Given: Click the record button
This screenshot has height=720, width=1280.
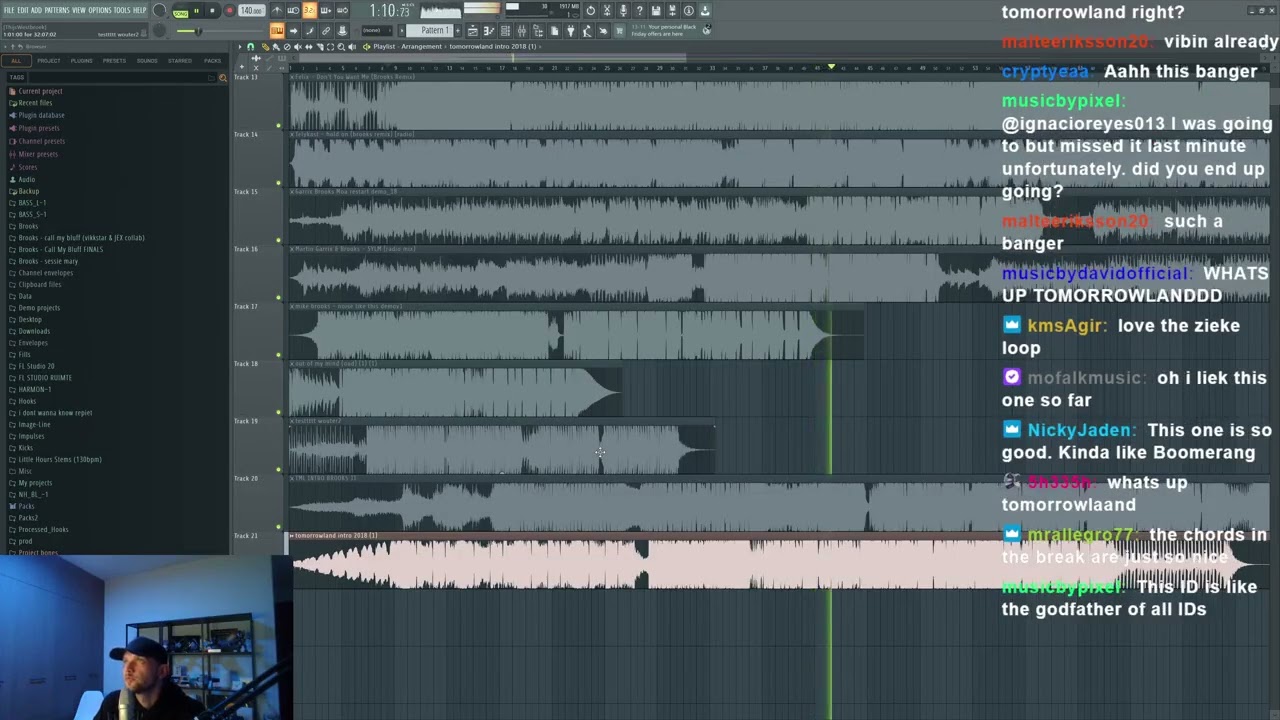Looking at the screenshot, I should [229, 11].
